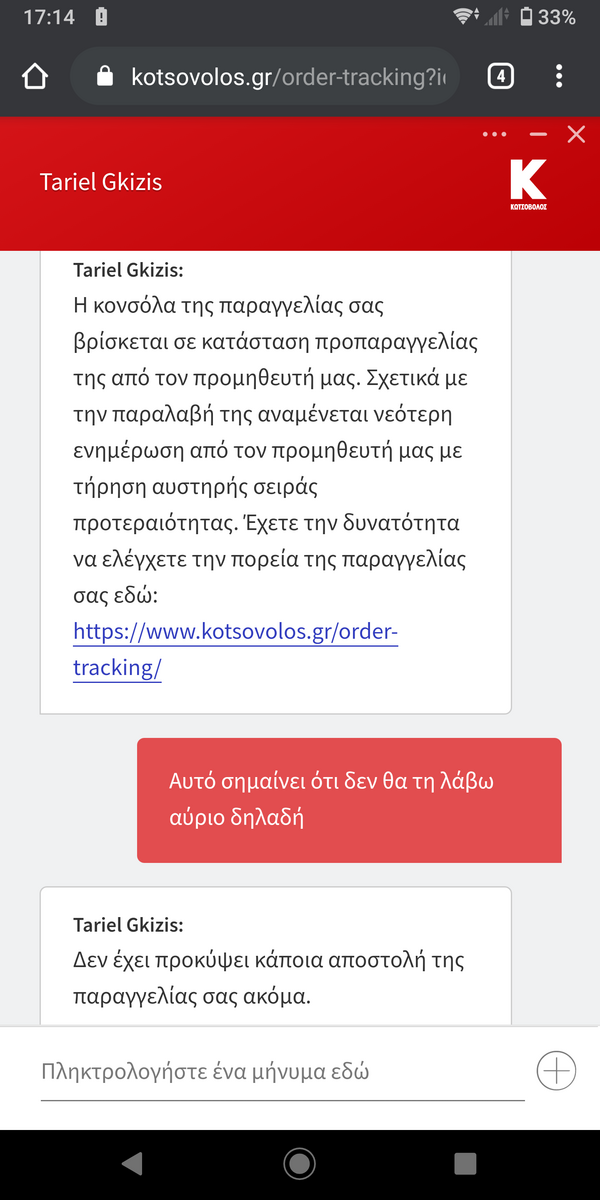Tap the padlock site security icon
Screen dimensions: 600x1200
coord(105,77)
